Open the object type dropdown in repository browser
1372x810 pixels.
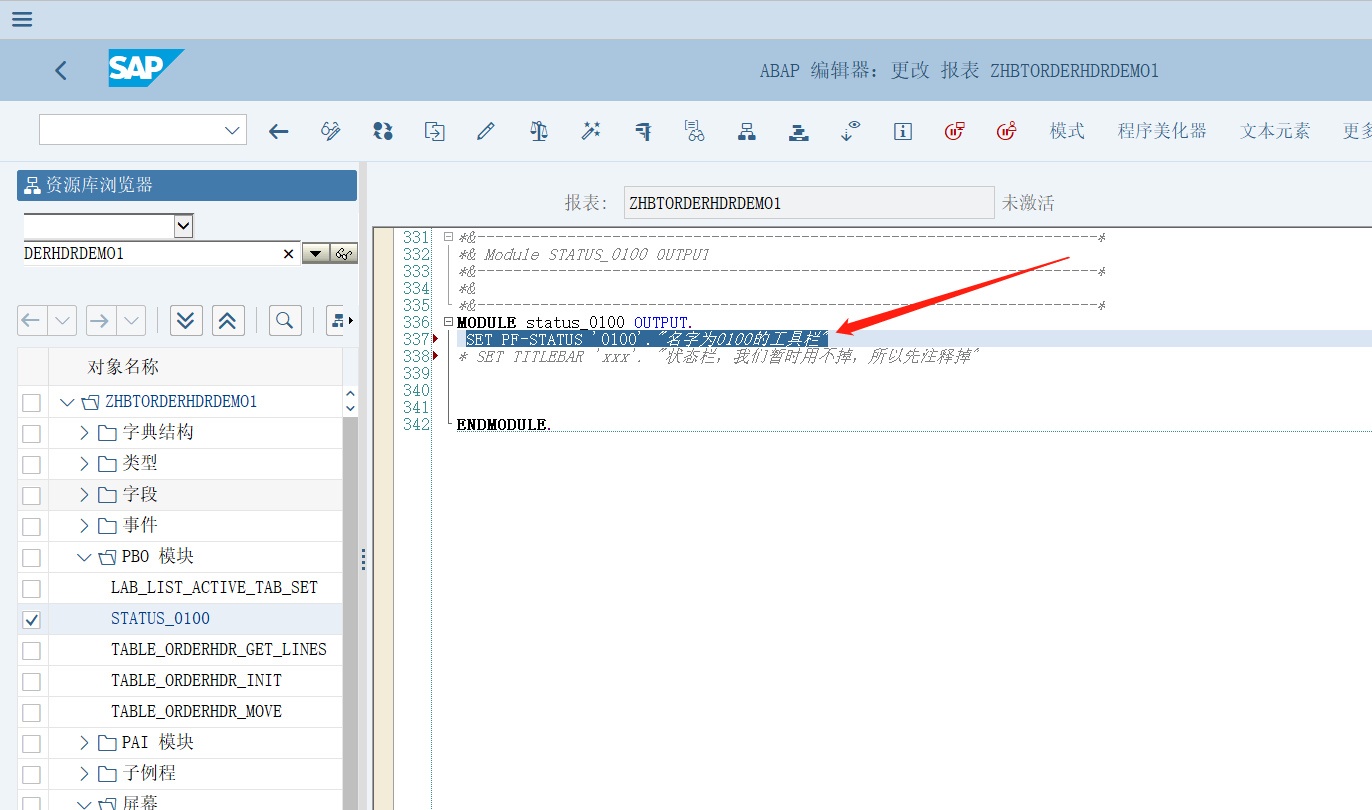pyautogui.click(x=183, y=225)
